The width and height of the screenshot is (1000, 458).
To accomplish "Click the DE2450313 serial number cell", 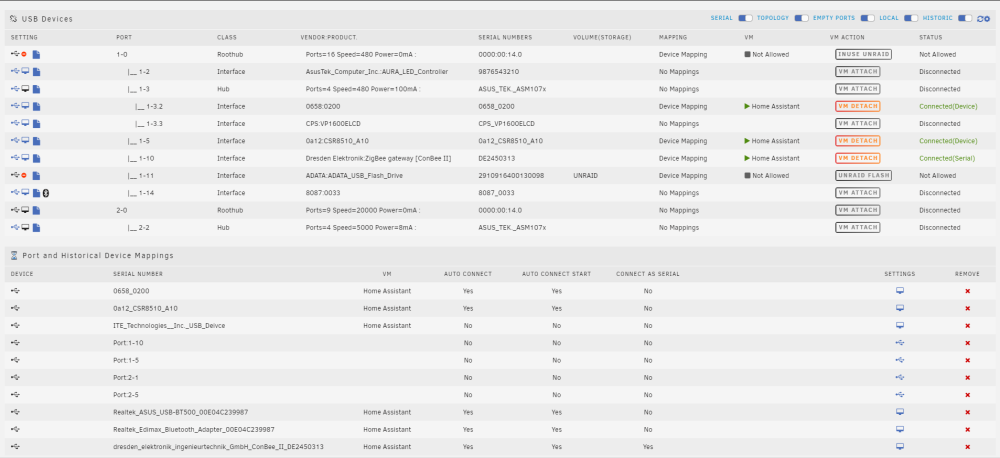I will 496,158.
